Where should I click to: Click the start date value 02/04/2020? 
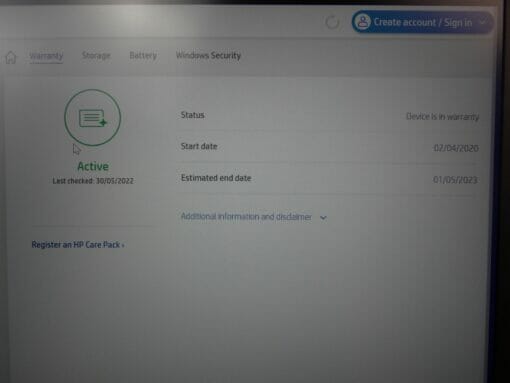(456, 148)
